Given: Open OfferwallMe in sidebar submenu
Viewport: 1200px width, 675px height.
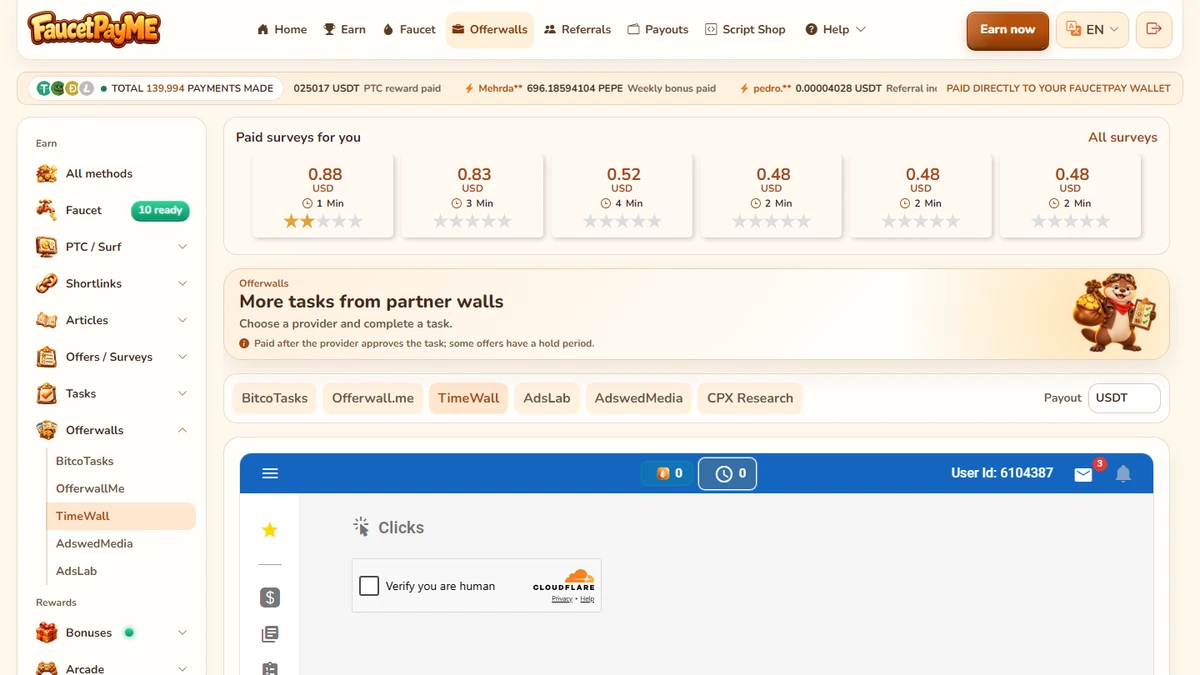Looking at the screenshot, I should click(90, 489).
